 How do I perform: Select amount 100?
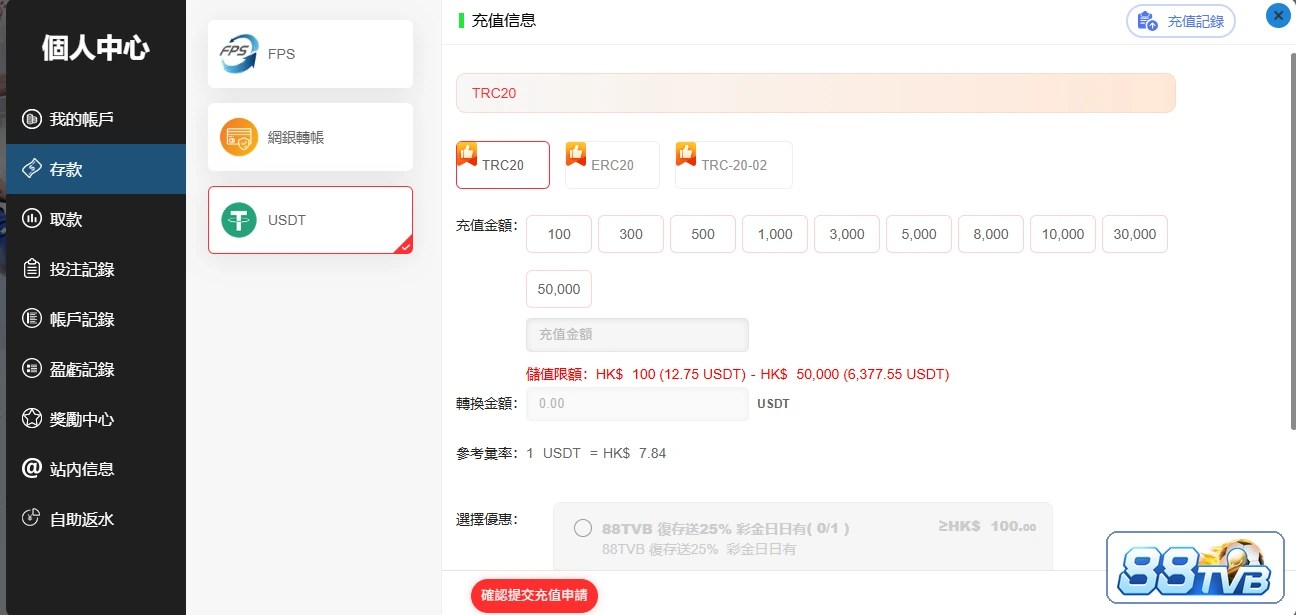(x=559, y=234)
